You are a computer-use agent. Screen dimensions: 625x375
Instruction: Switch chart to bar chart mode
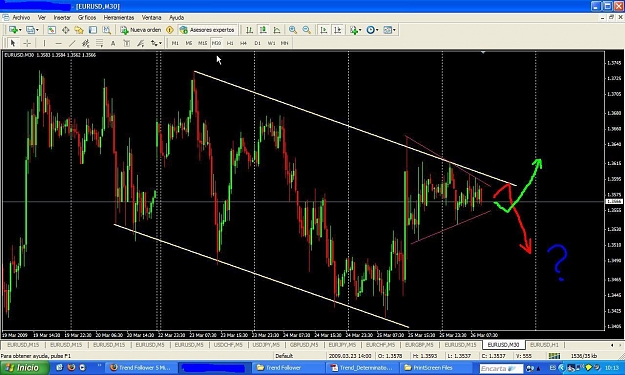(250, 30)
